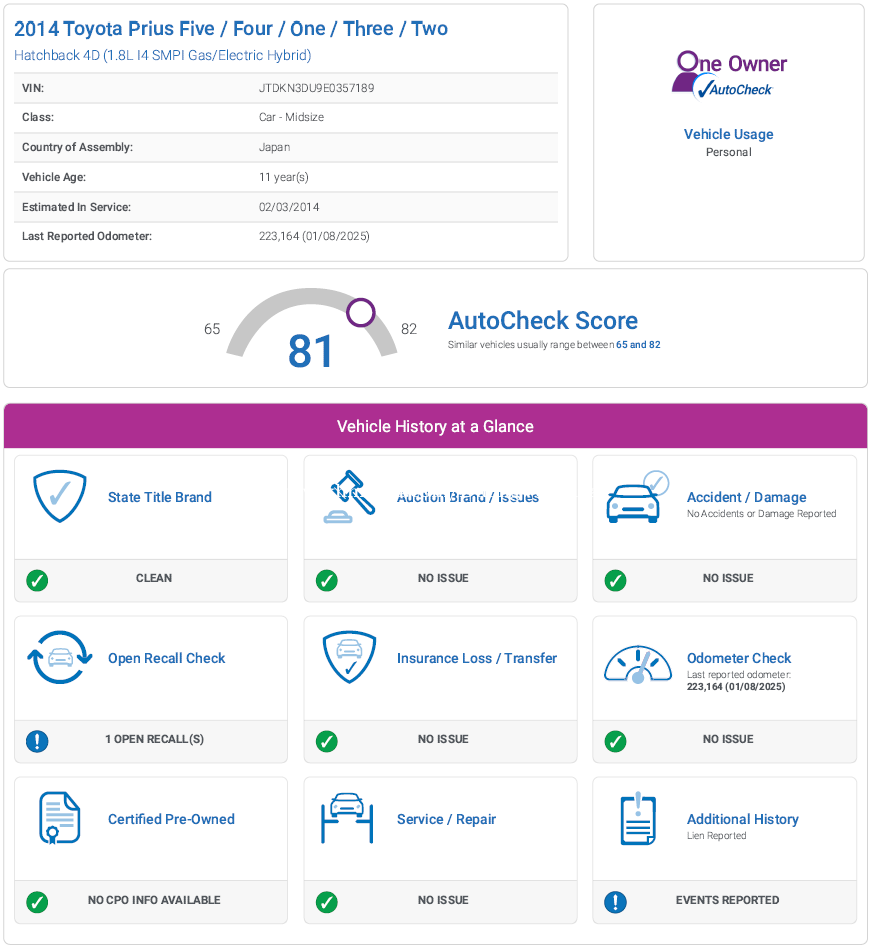Click green checkmark beside CLEAN status
The image size is (872, 951).
37,580
